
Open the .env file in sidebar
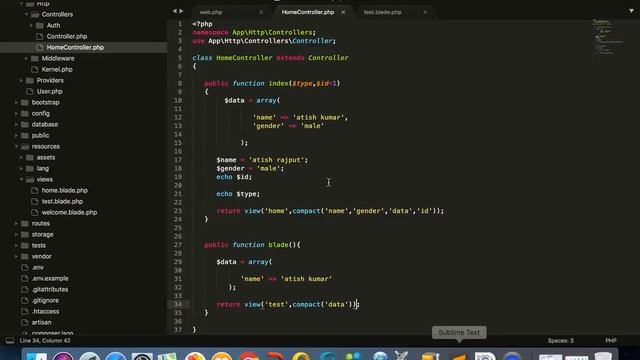[38, 268]
